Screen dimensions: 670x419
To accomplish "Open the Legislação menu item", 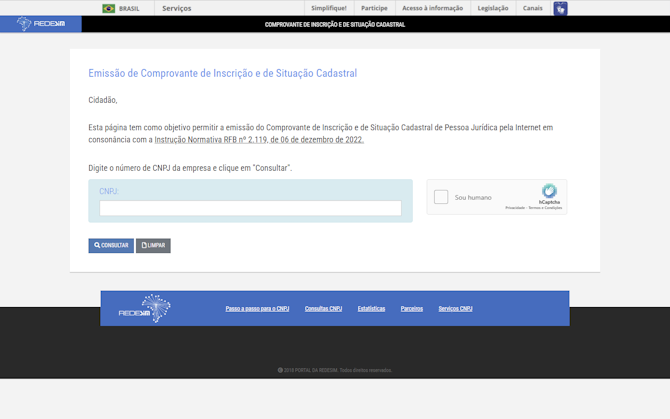I will coord(492,8).
